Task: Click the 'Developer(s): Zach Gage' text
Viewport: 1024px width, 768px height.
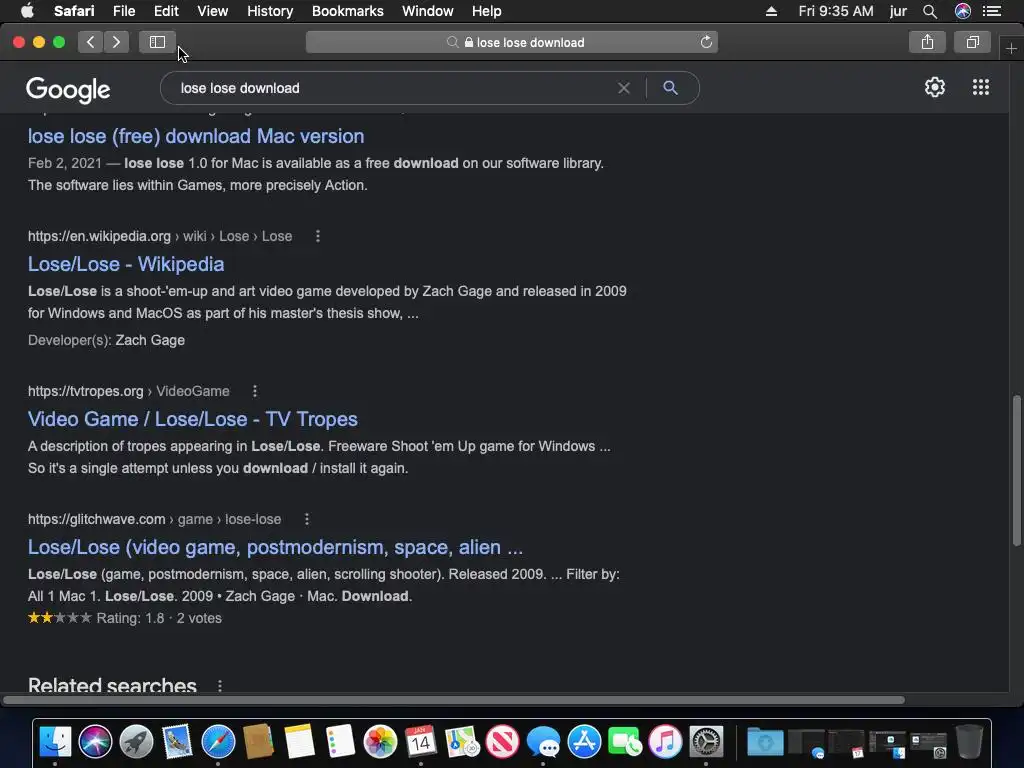Action: [x=106, y=340]
